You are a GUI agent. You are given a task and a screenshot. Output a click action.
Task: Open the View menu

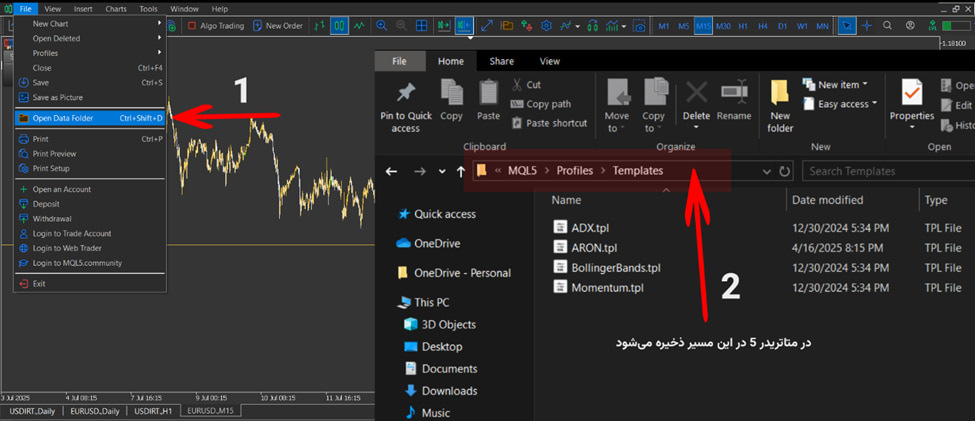point(53,9)
